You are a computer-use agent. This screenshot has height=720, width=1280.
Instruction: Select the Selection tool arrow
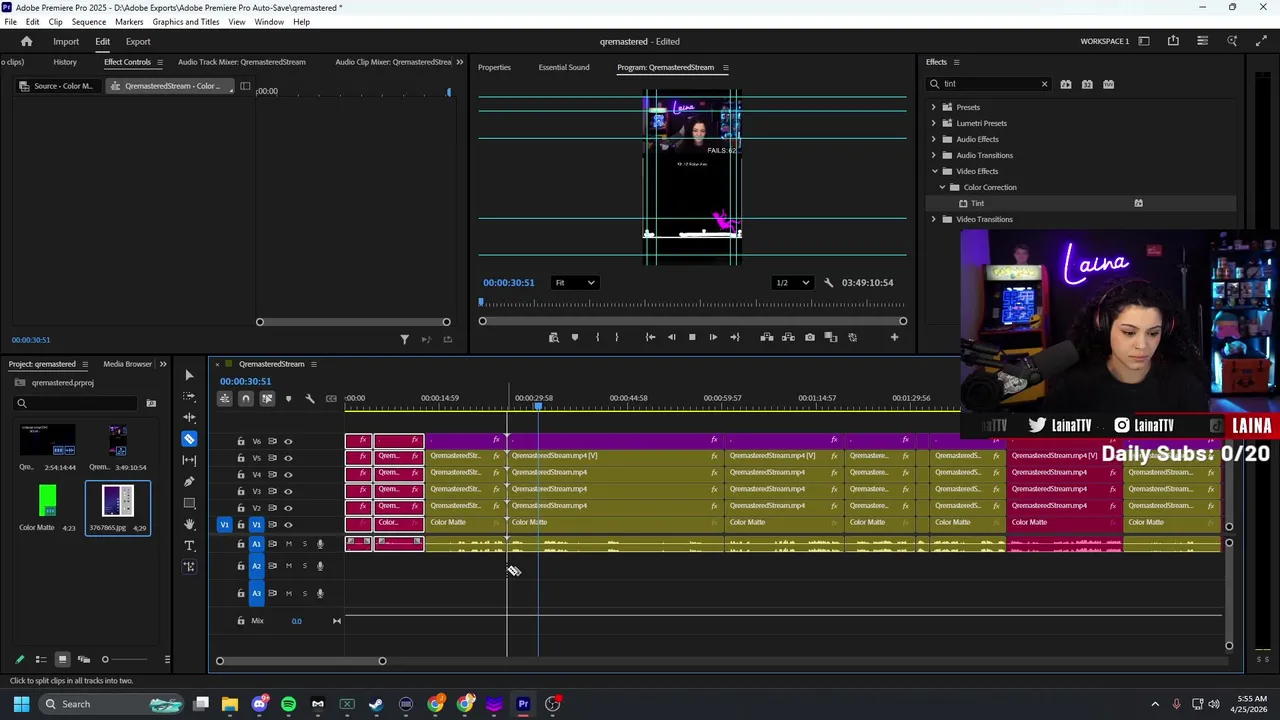coord(189,375)
